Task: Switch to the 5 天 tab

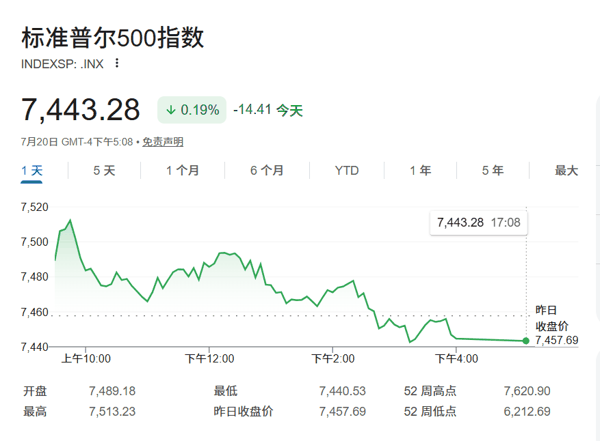Action: (104, 170)
